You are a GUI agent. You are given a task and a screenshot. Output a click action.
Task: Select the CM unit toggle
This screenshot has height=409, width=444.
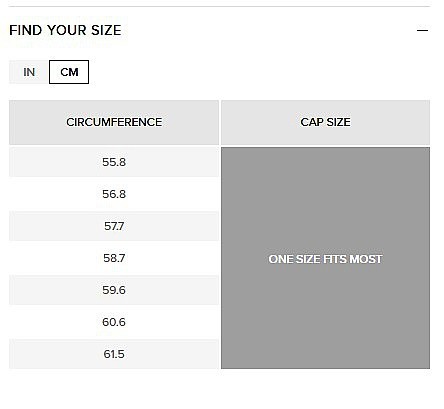(x=69, y=72)
